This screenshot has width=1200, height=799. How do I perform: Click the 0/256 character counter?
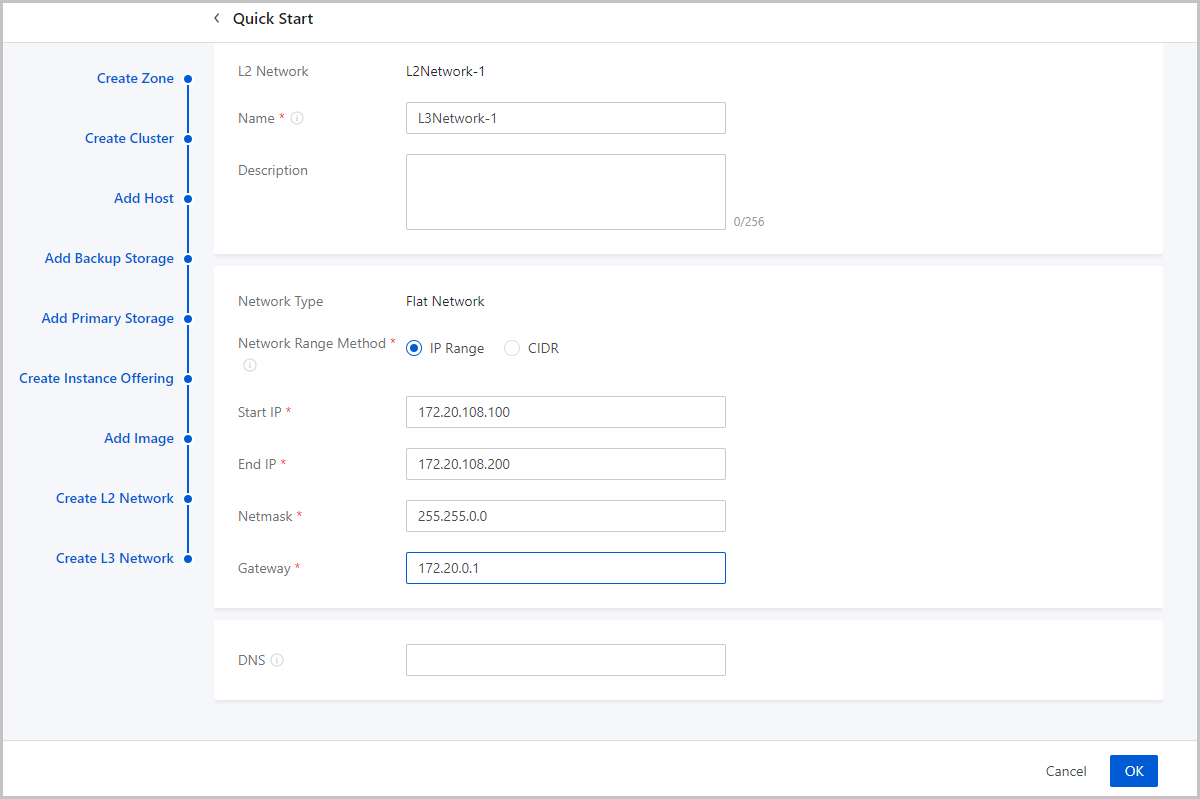[x=749, y=222]
